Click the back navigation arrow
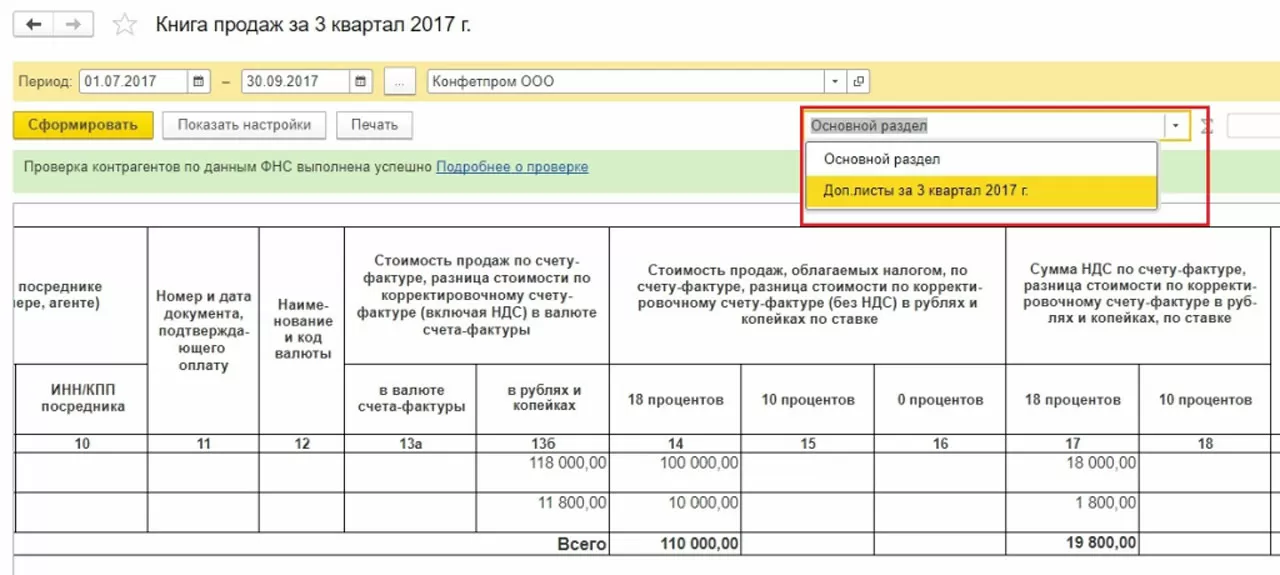1280x575 pixels. 33,25
